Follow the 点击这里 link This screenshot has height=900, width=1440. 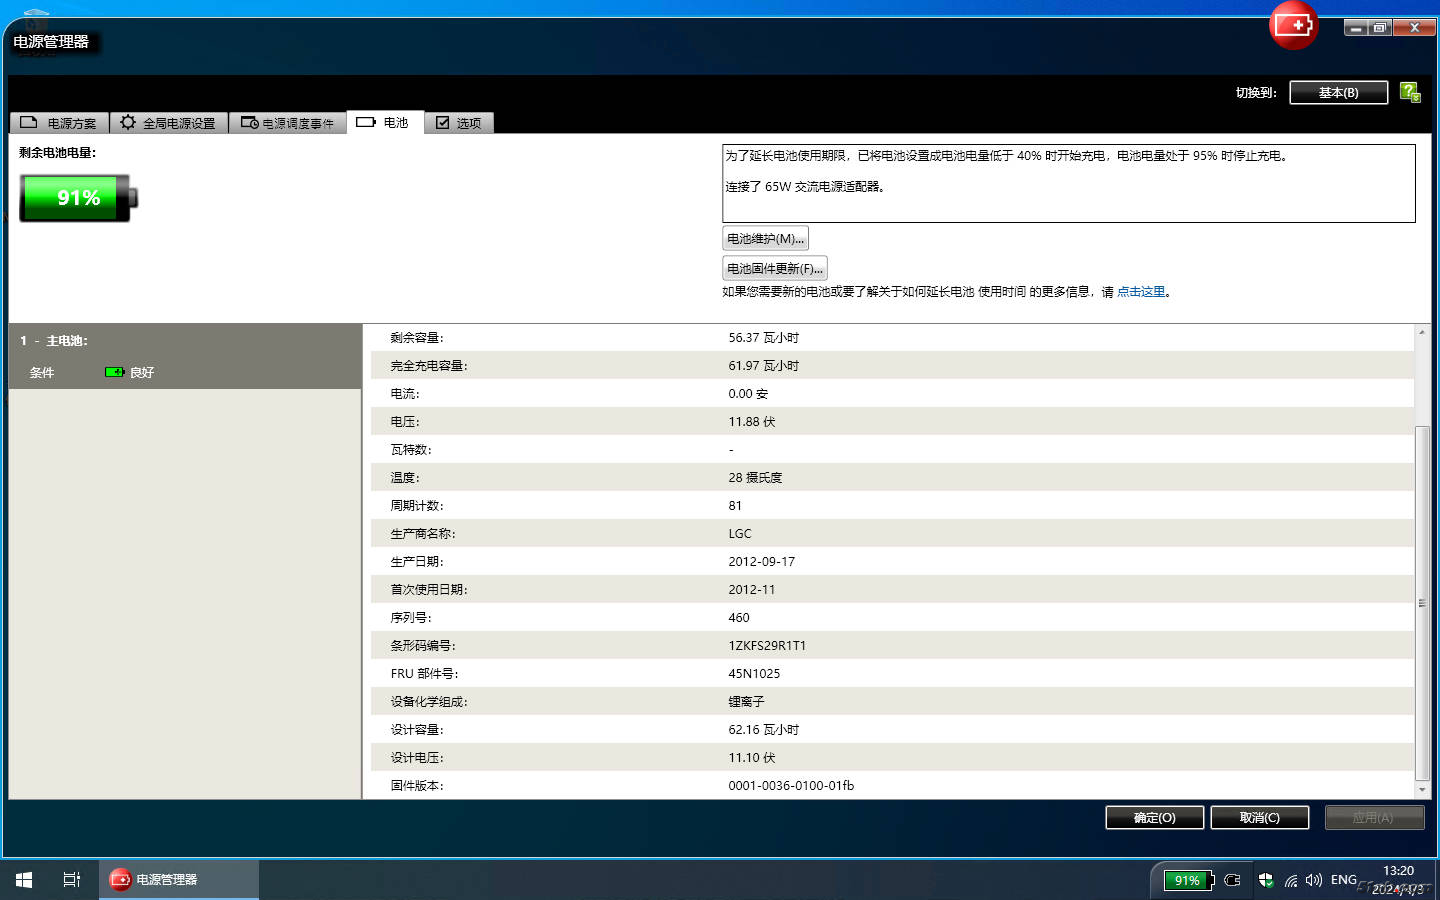[1141, 292]
